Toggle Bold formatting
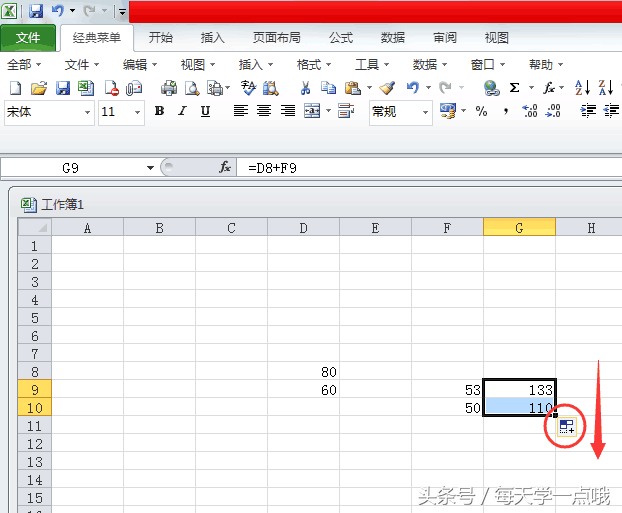Viewport: 622px width, 513px height. coord(159,111)
